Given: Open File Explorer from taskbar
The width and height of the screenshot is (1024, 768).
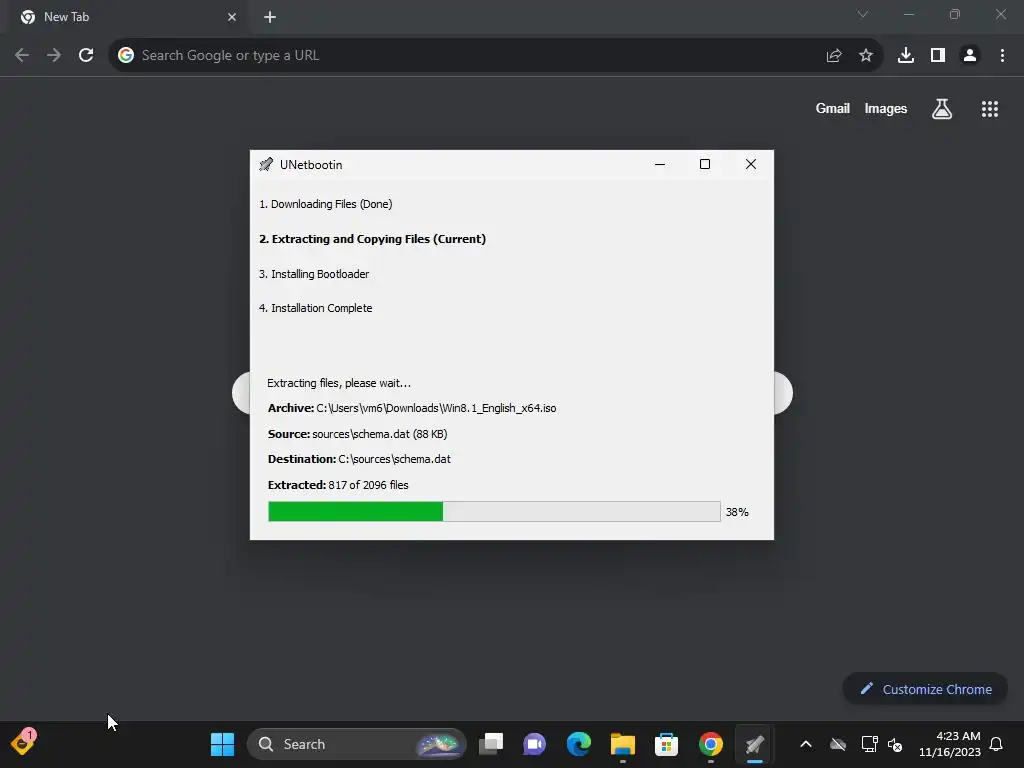Looking at the screenshot, I should (x=622, y=744).
